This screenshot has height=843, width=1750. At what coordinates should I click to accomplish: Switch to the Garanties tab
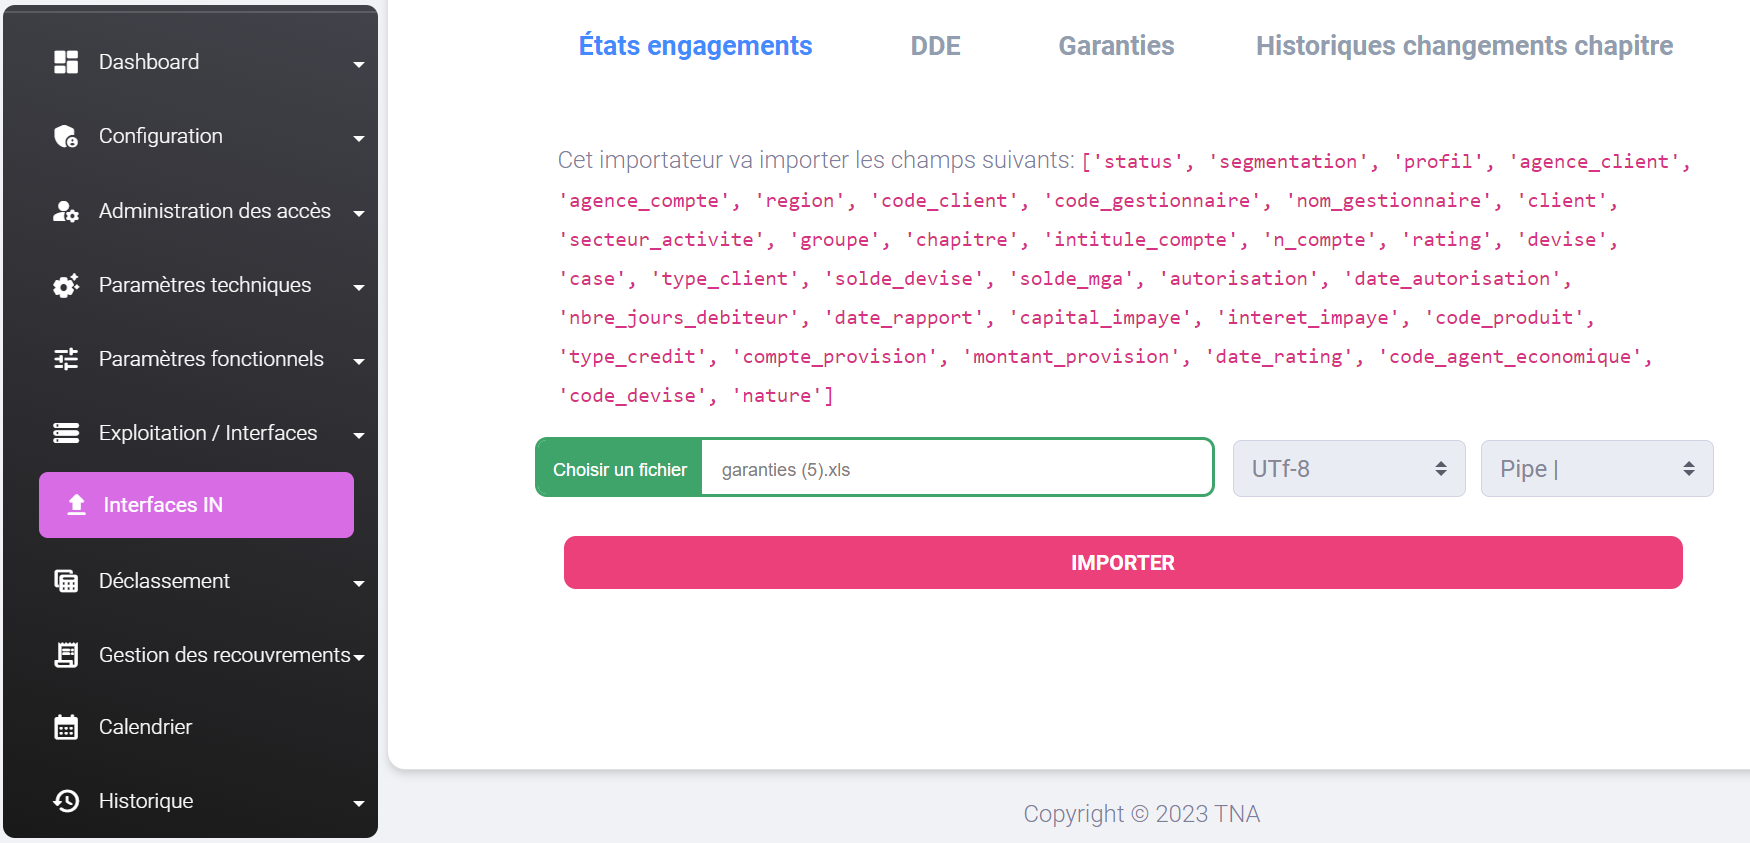(x=1116, y=46)
